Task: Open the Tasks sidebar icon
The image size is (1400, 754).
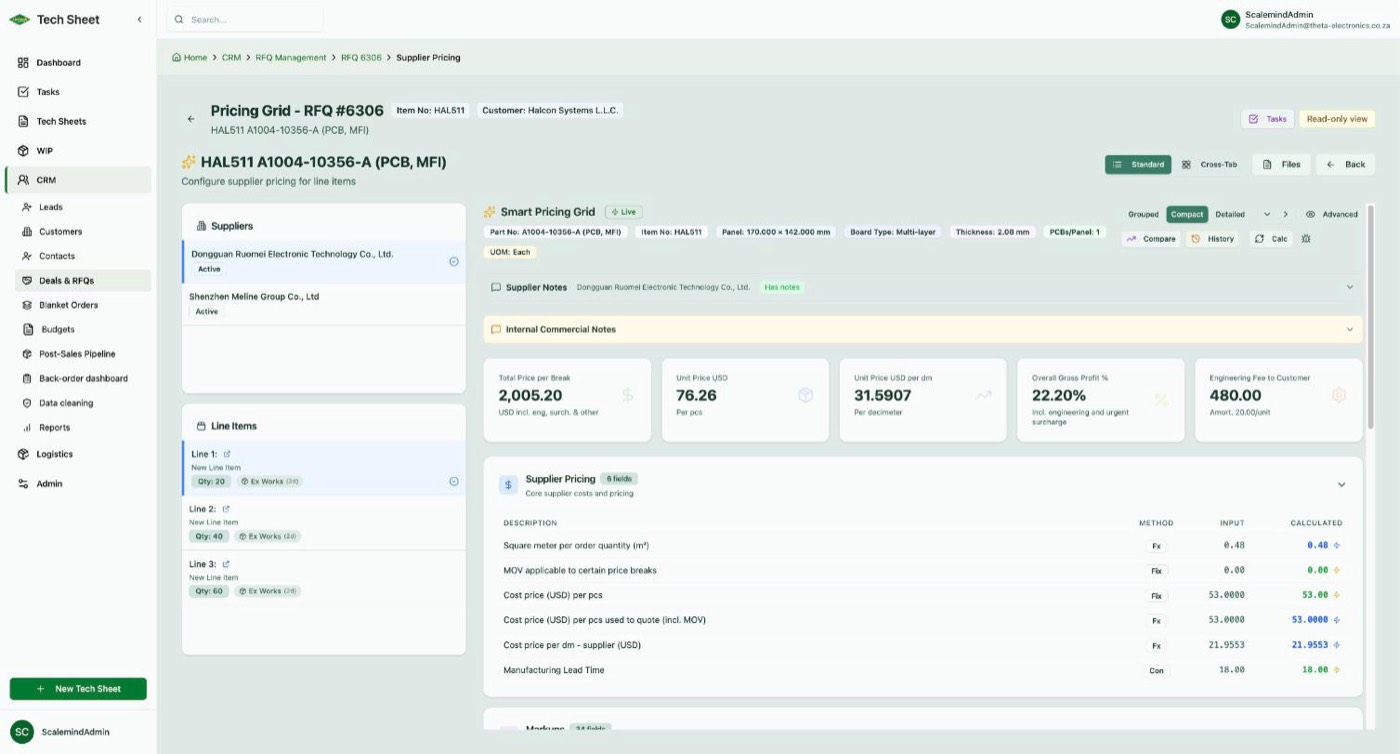Action: 23,92
